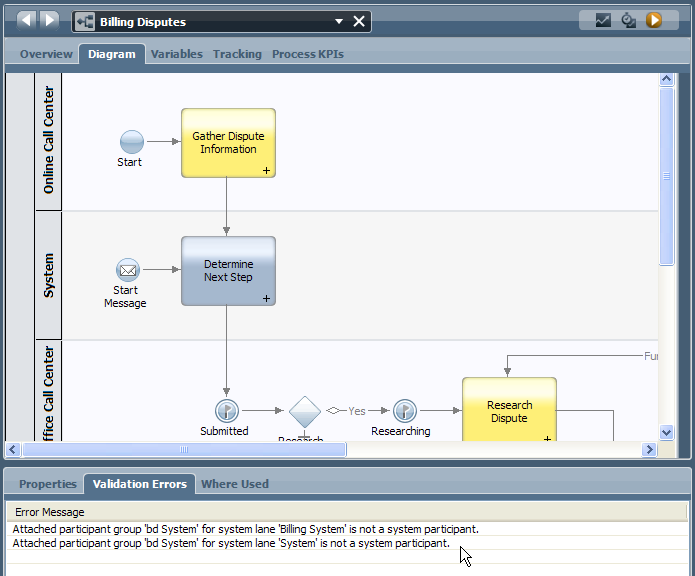Click the Start Message label text
The height and width of the screenshot is (576, 695).
pos(125,297)
